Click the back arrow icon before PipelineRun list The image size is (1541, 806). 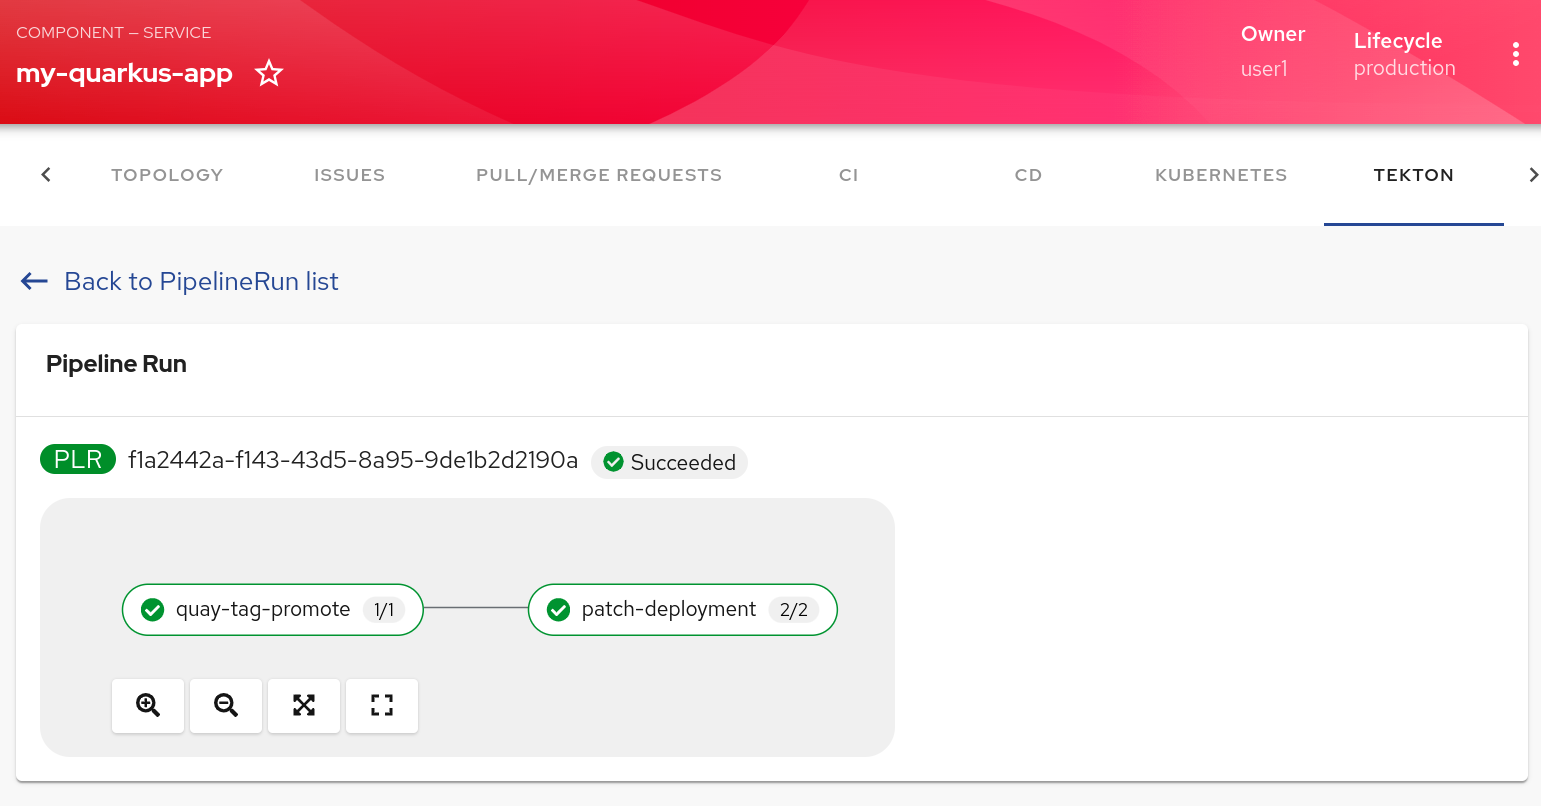point(35,281)
